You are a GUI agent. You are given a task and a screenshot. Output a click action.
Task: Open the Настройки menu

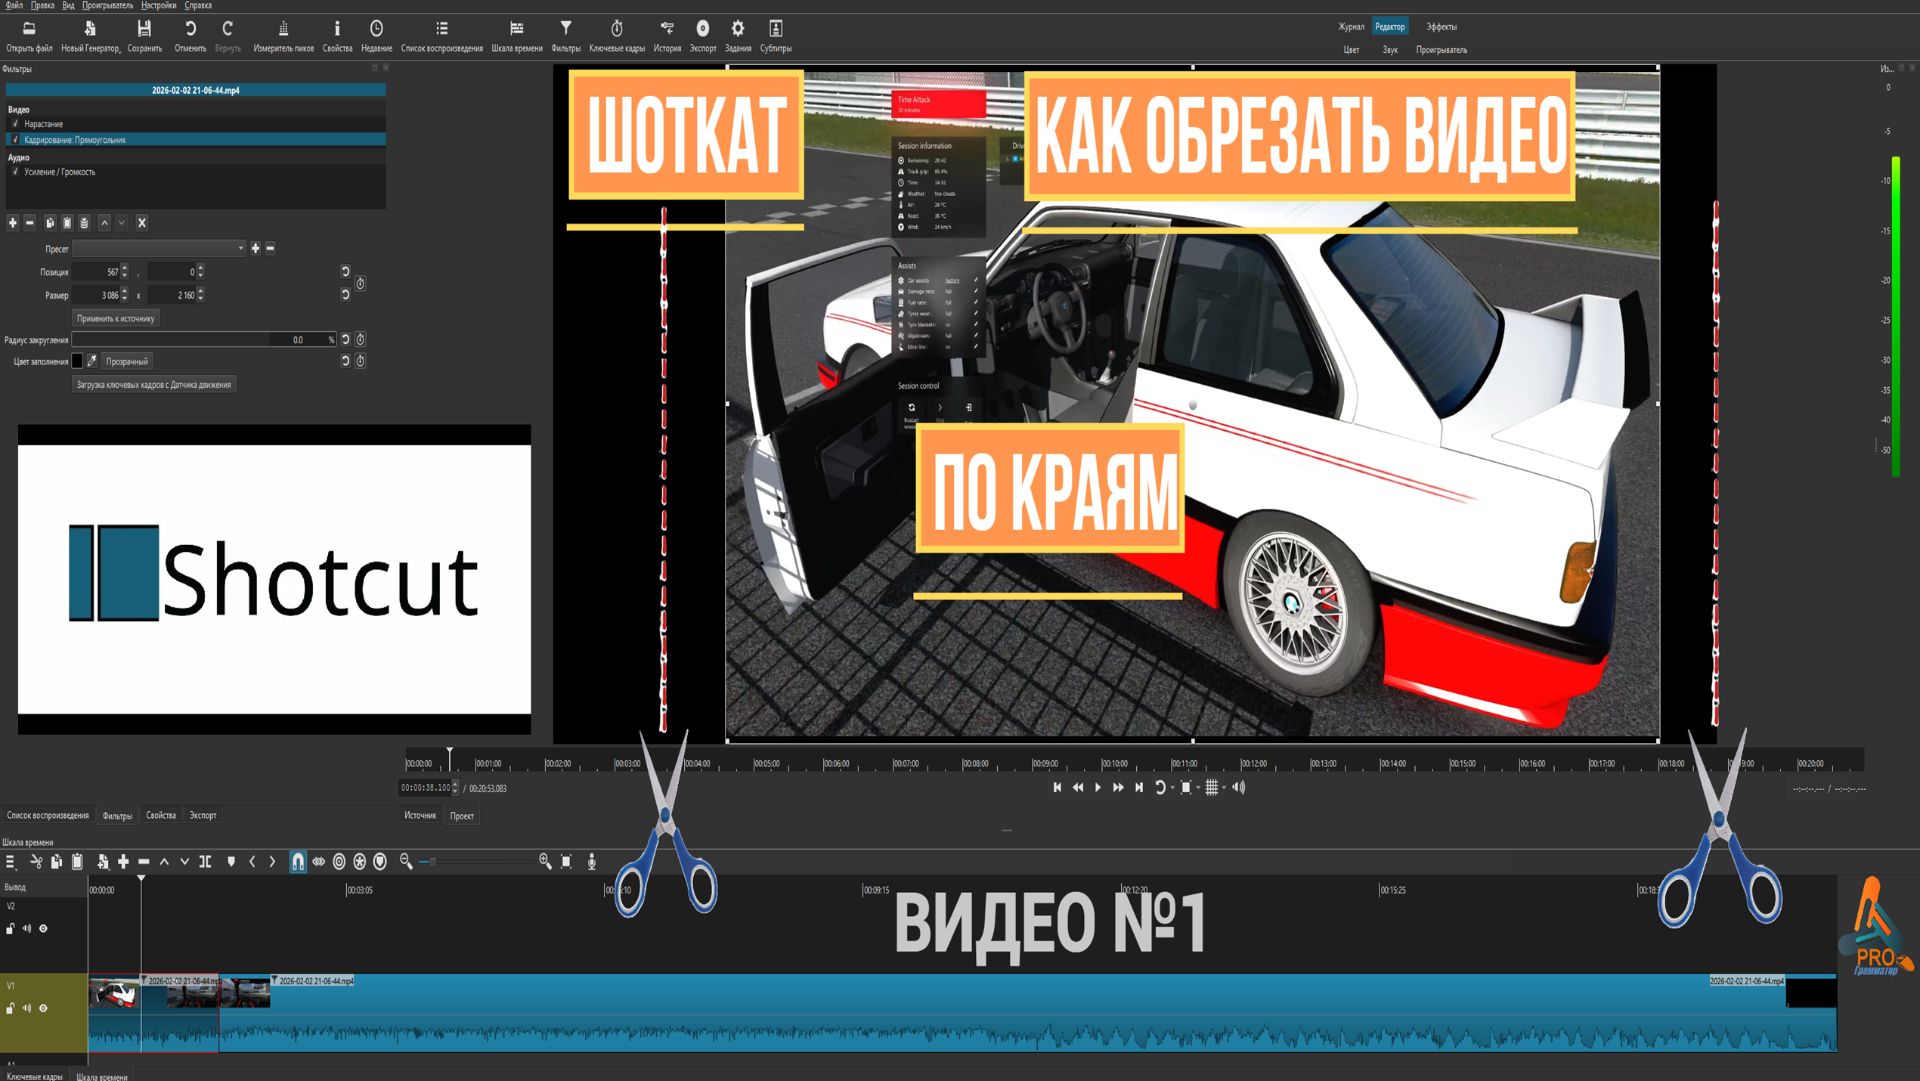(158, 6)
